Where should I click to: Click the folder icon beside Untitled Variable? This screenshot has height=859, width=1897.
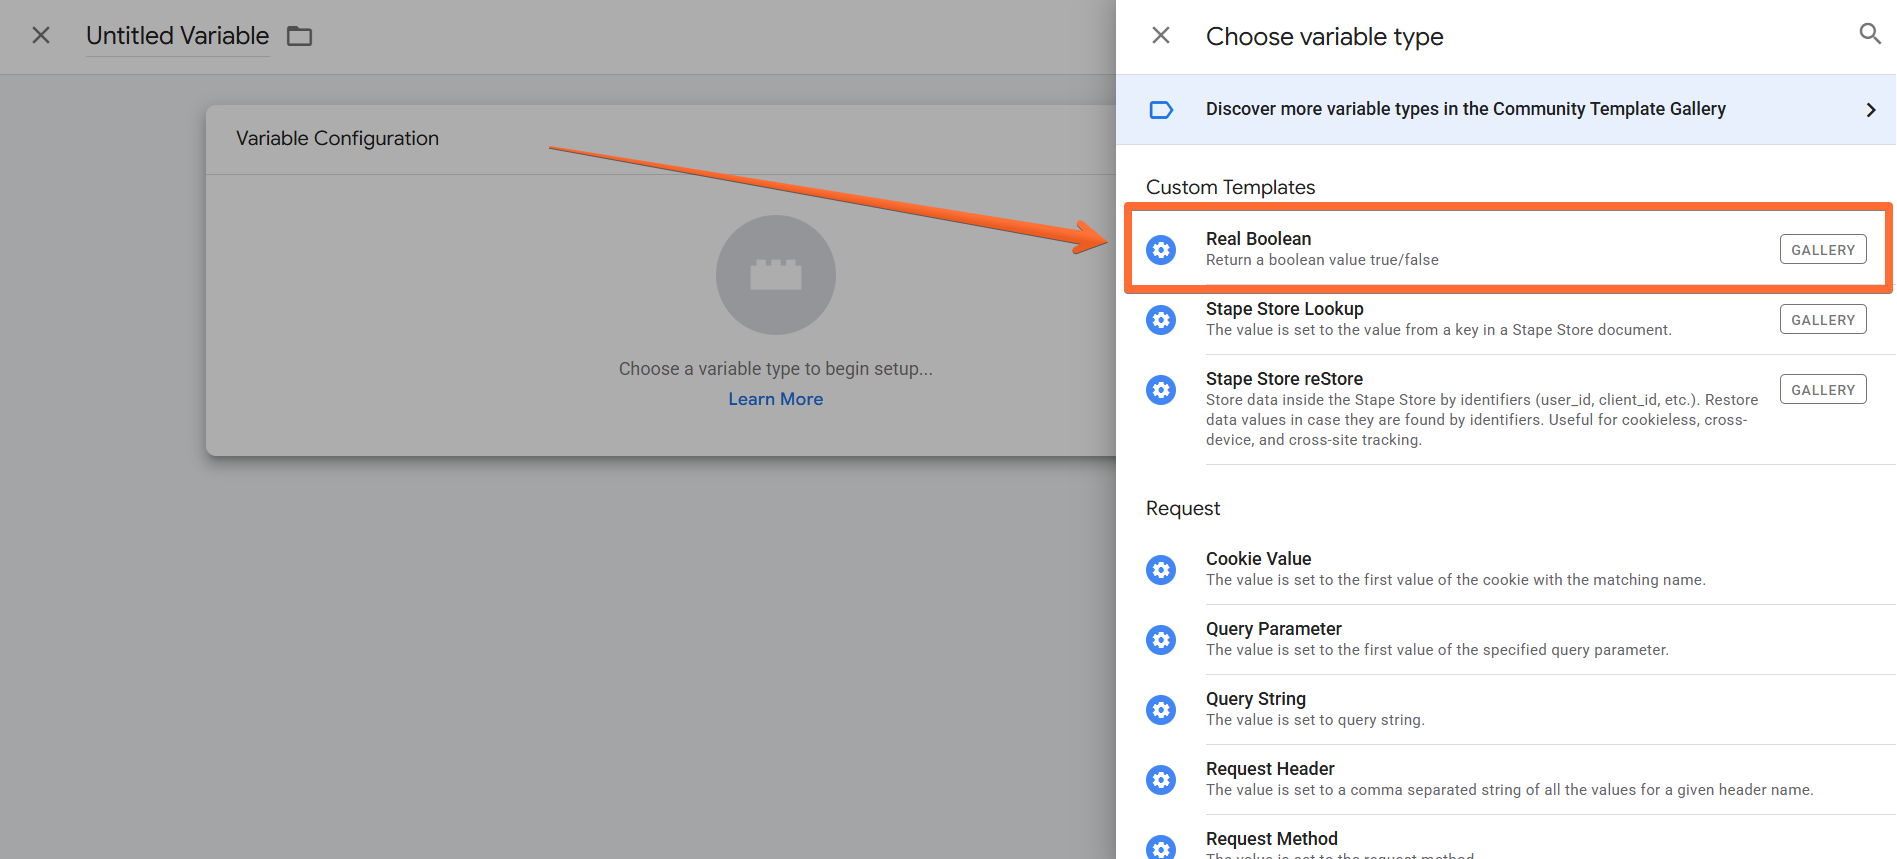coord(300,37)
